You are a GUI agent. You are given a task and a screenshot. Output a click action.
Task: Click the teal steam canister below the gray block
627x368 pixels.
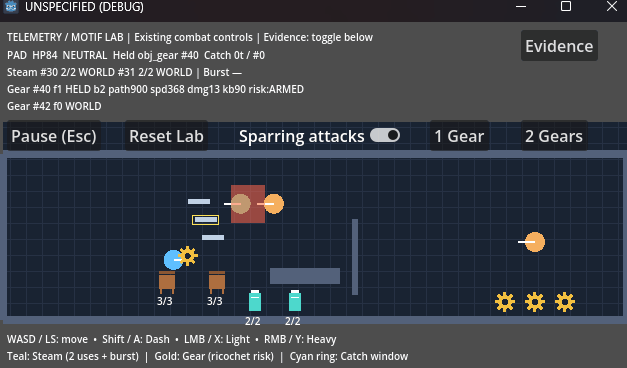click(x=295, y=300)
